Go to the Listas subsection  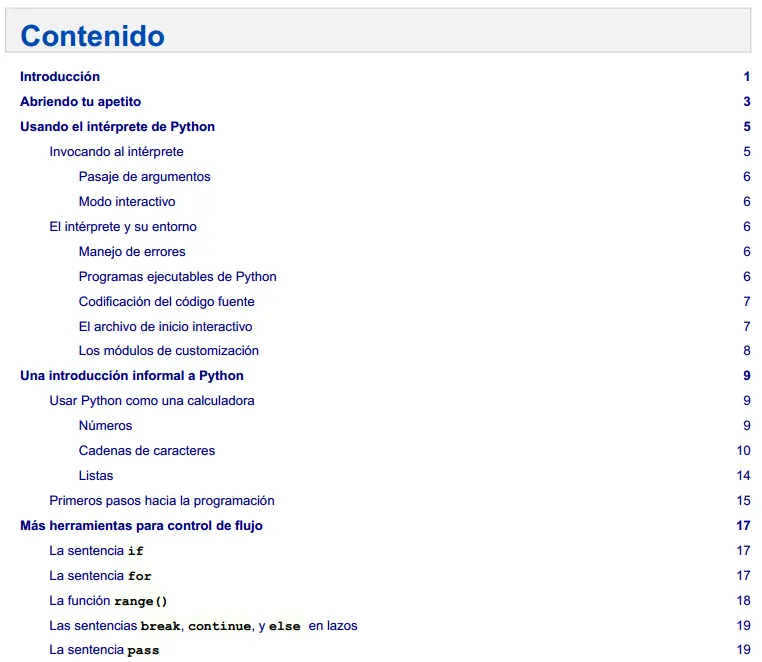tap(96, 476)
